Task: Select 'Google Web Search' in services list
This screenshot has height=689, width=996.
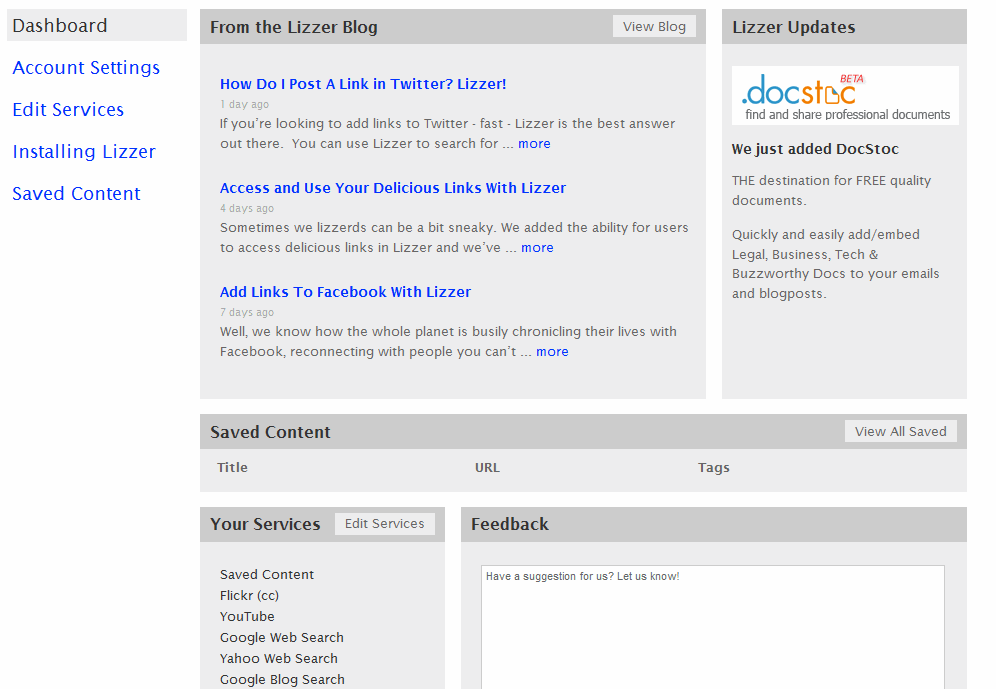Action: point(281,637)
